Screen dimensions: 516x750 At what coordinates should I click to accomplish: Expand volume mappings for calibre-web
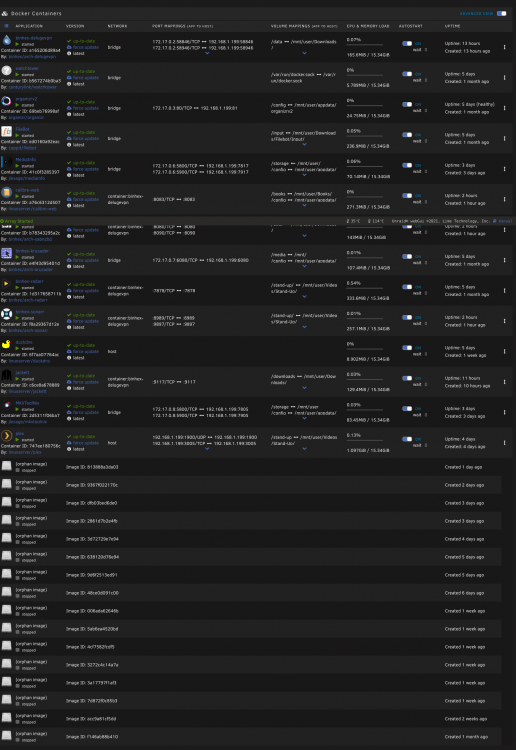[304, 206]
